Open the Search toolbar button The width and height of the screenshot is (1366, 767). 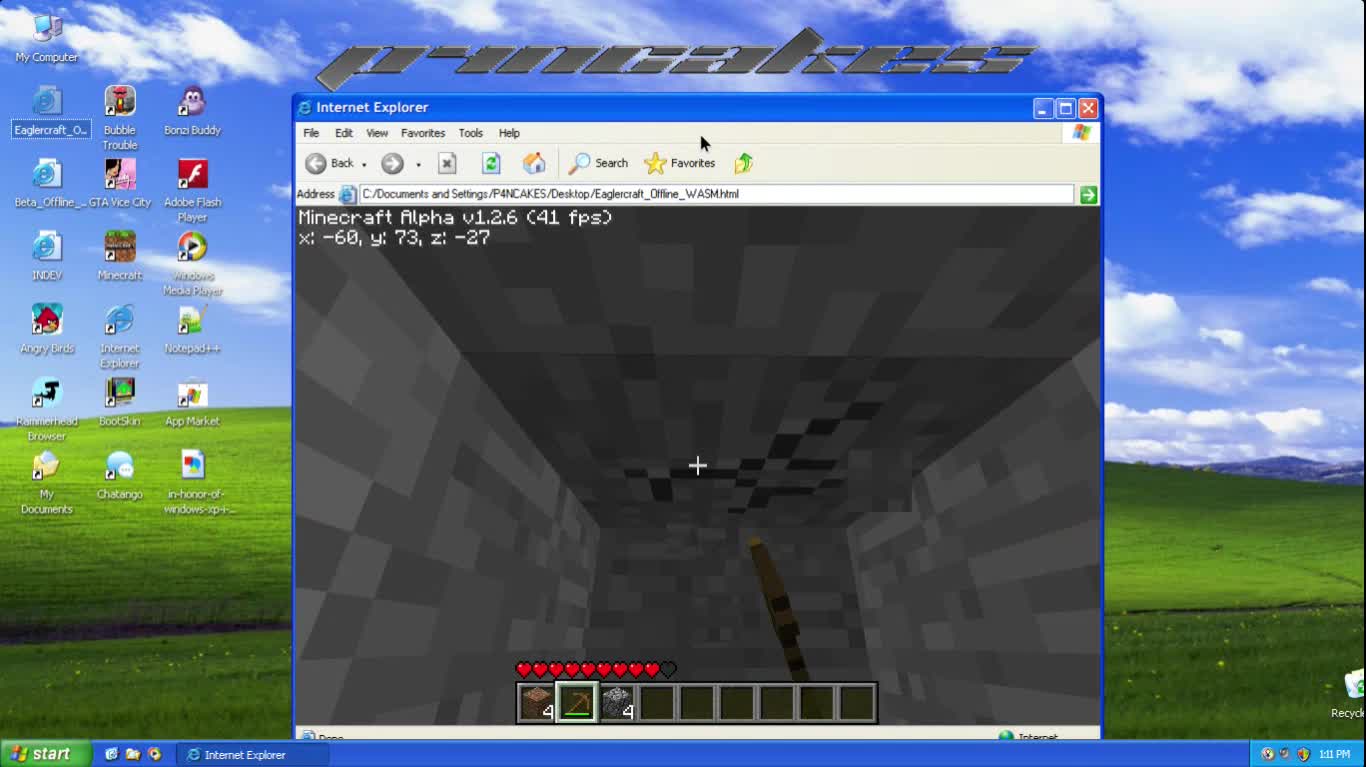599,163
